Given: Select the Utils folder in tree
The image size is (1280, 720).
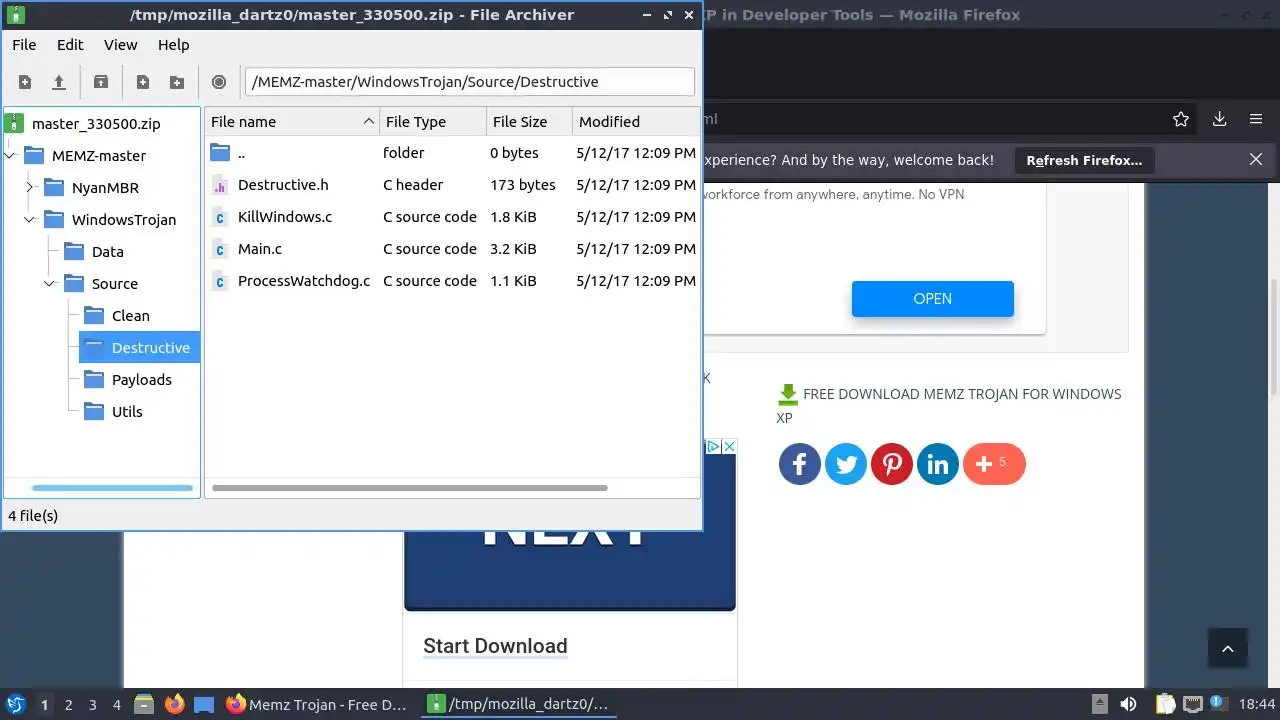Looking at the screenshot, I should coord(127,412).
